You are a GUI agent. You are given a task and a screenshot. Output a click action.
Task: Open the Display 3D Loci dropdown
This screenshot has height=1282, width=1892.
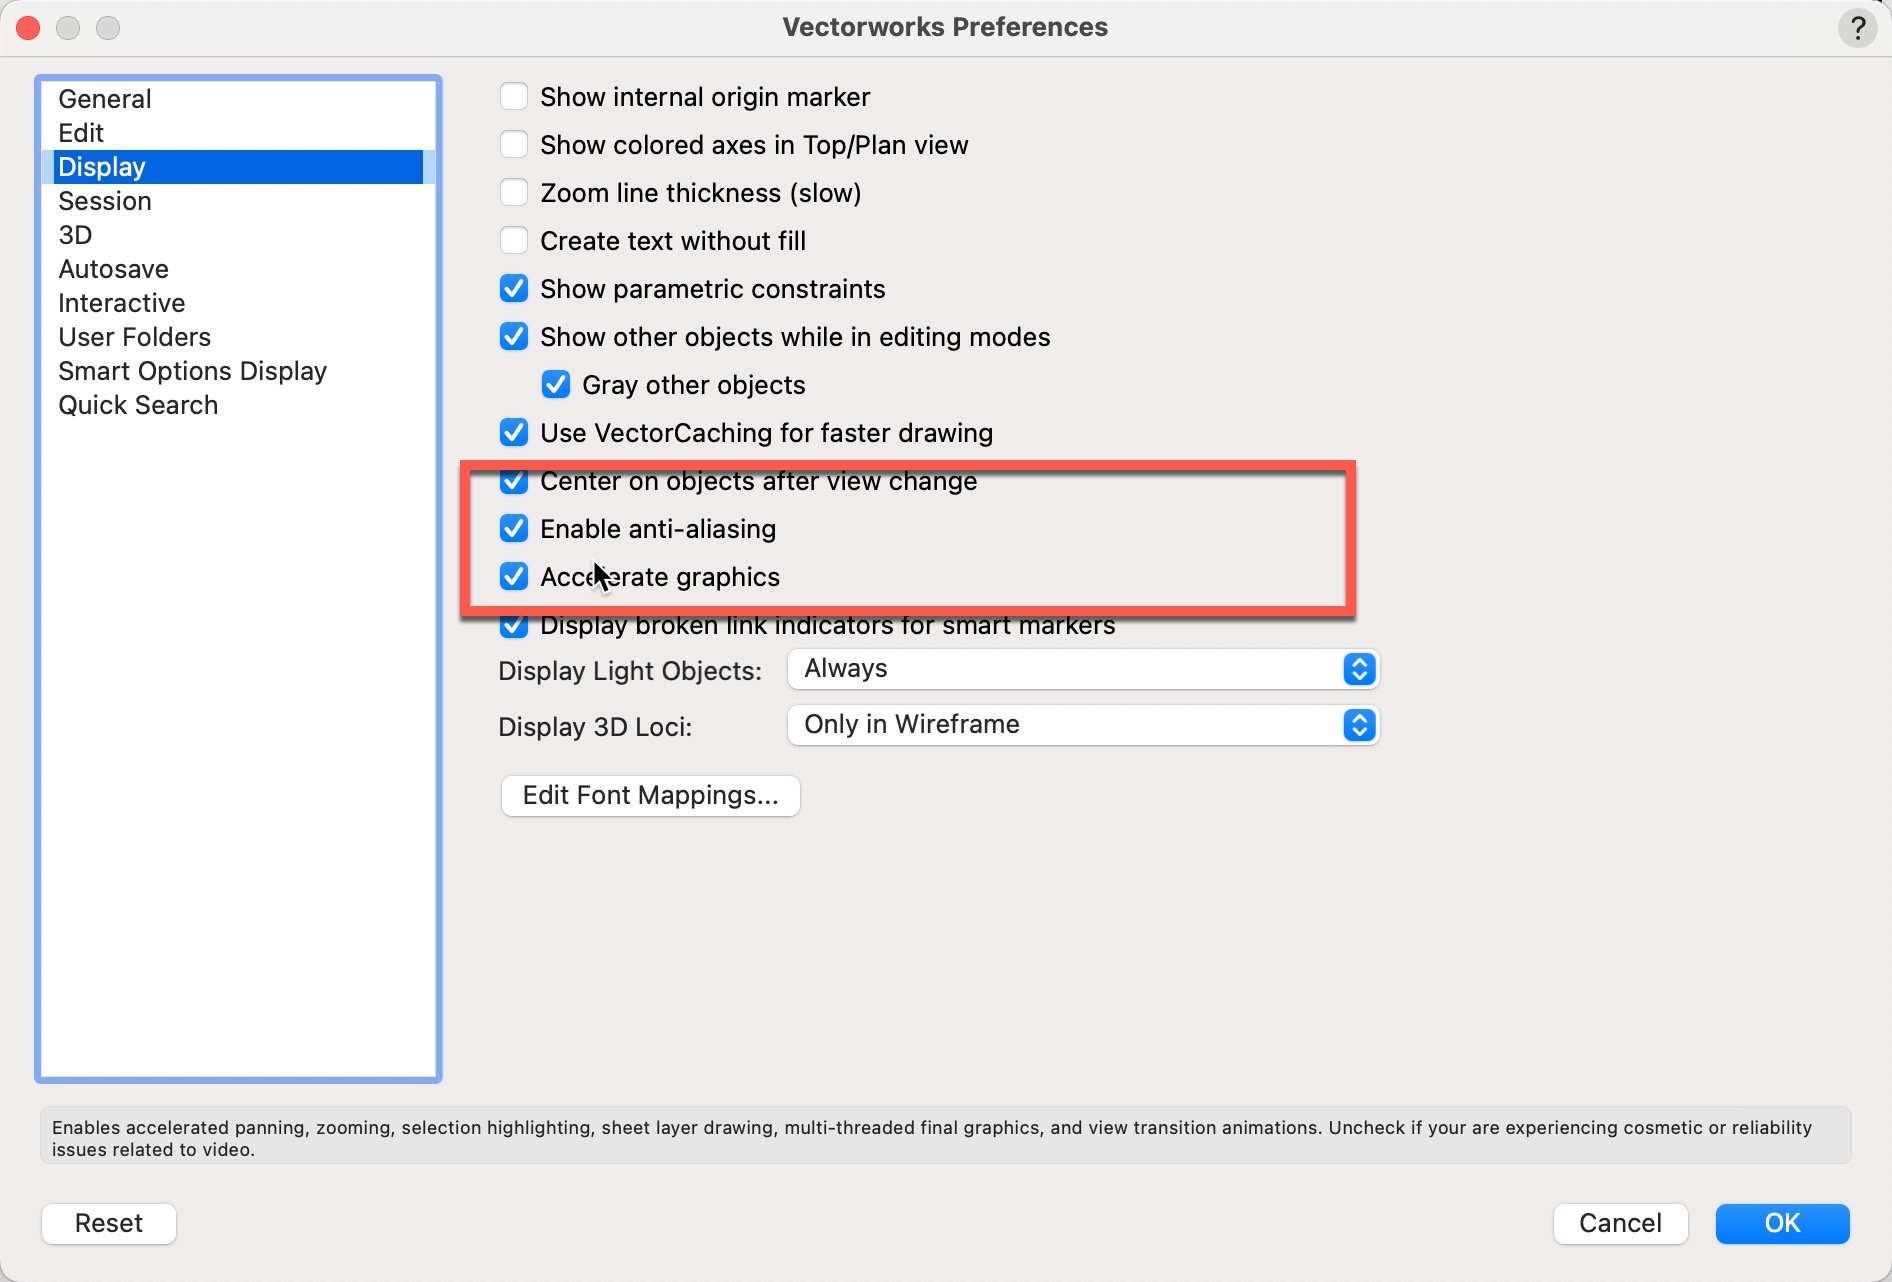(1083, 725)
